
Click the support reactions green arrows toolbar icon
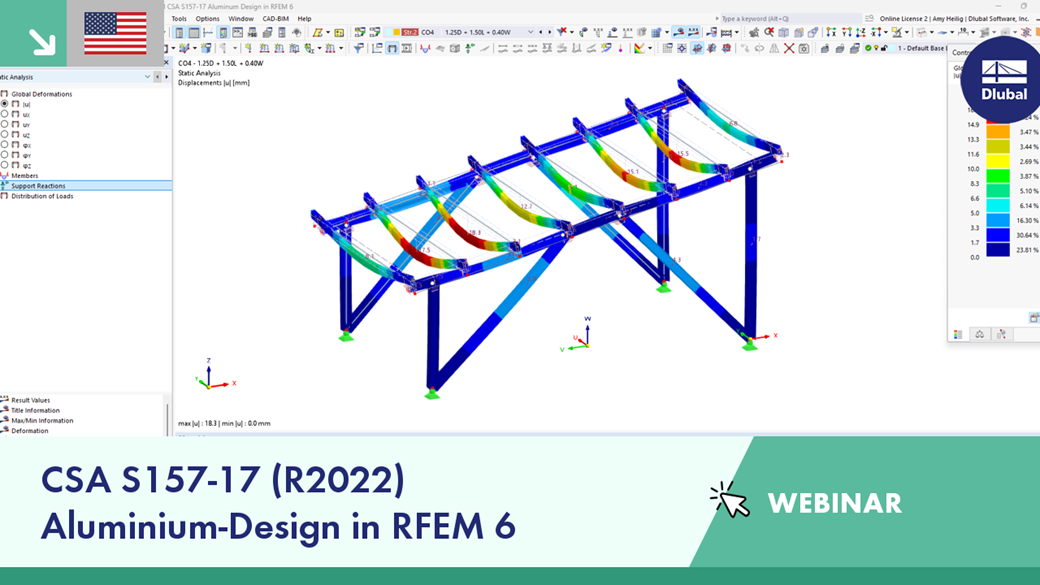(x=470, y=48)
